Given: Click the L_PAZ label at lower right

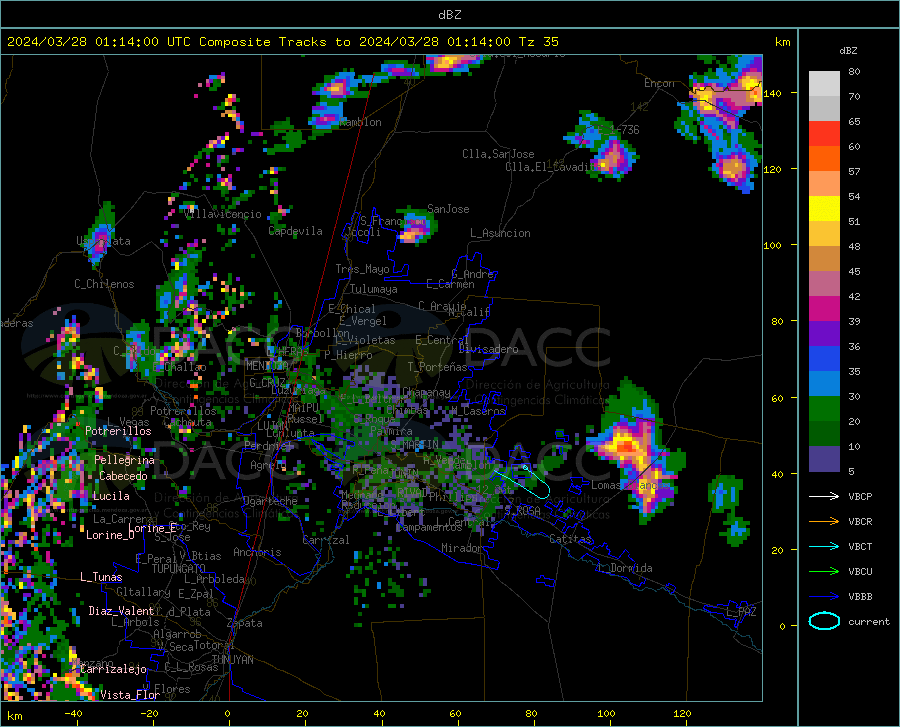Looking at the screenshot, I should [x=741, y=612].
